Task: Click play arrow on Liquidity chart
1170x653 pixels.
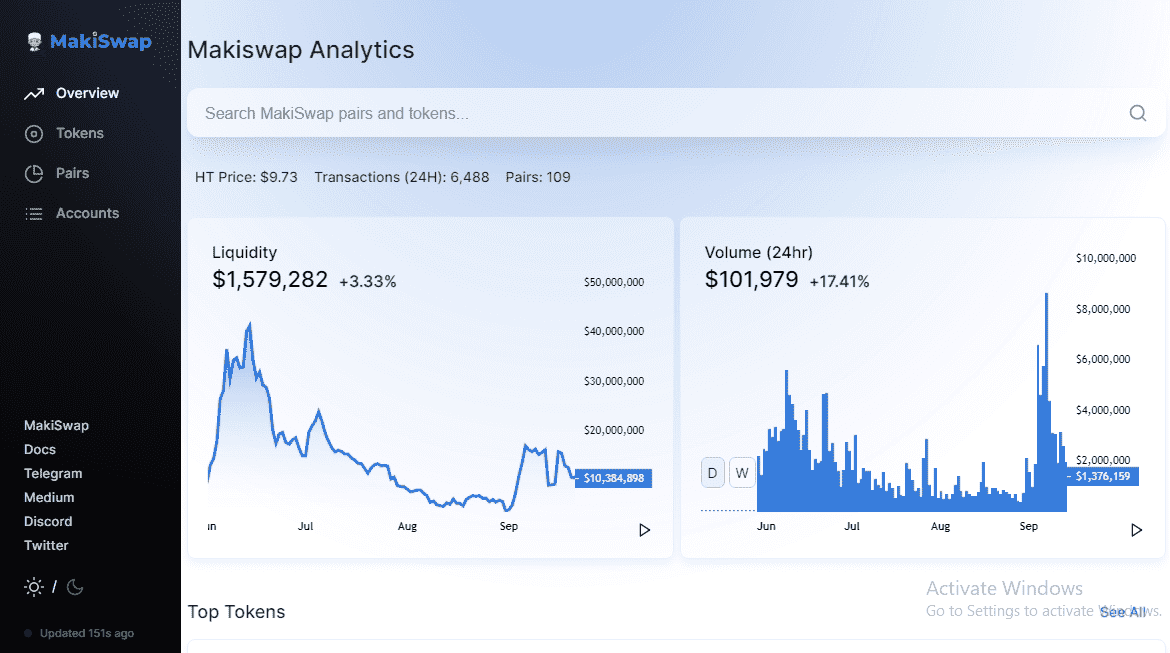Action: 645,530
